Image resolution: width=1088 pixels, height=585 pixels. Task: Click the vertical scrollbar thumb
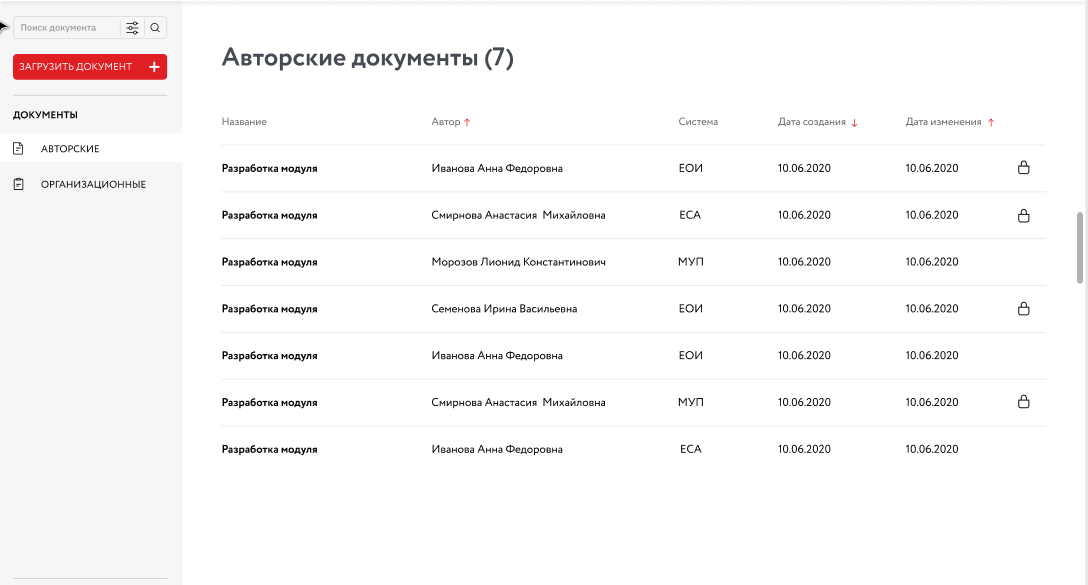click(1079, 247)
